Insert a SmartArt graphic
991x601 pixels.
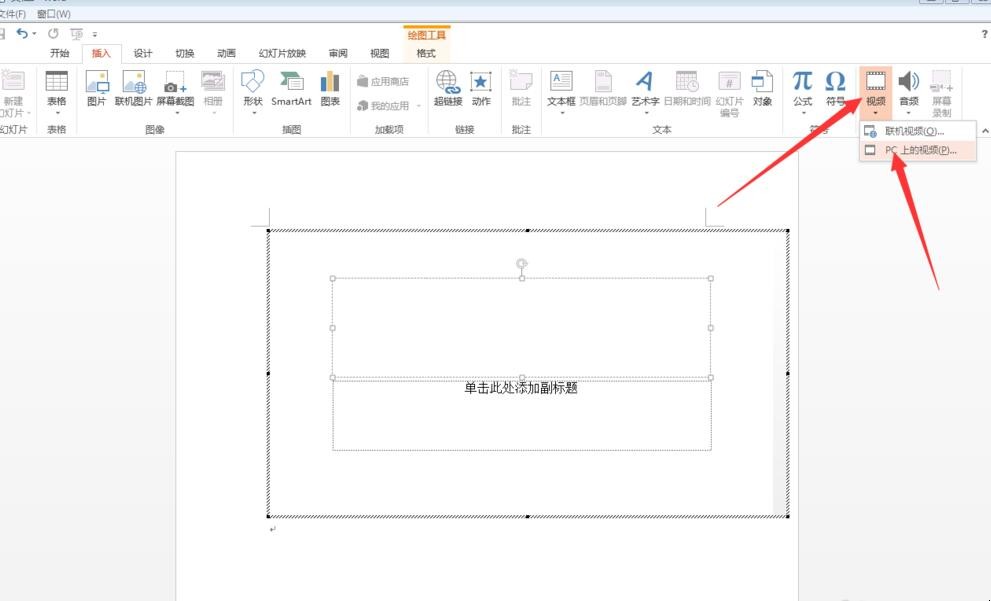click(291, 88)
